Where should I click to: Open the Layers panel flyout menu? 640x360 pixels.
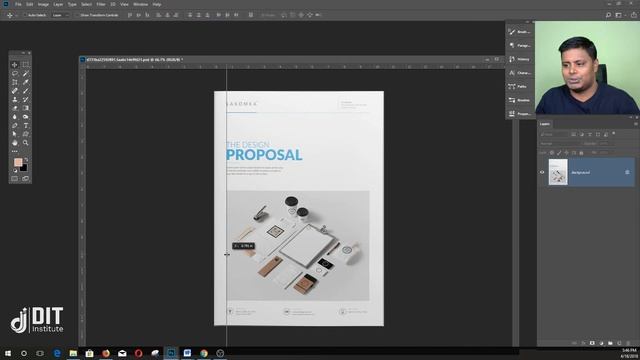[636, 124]
